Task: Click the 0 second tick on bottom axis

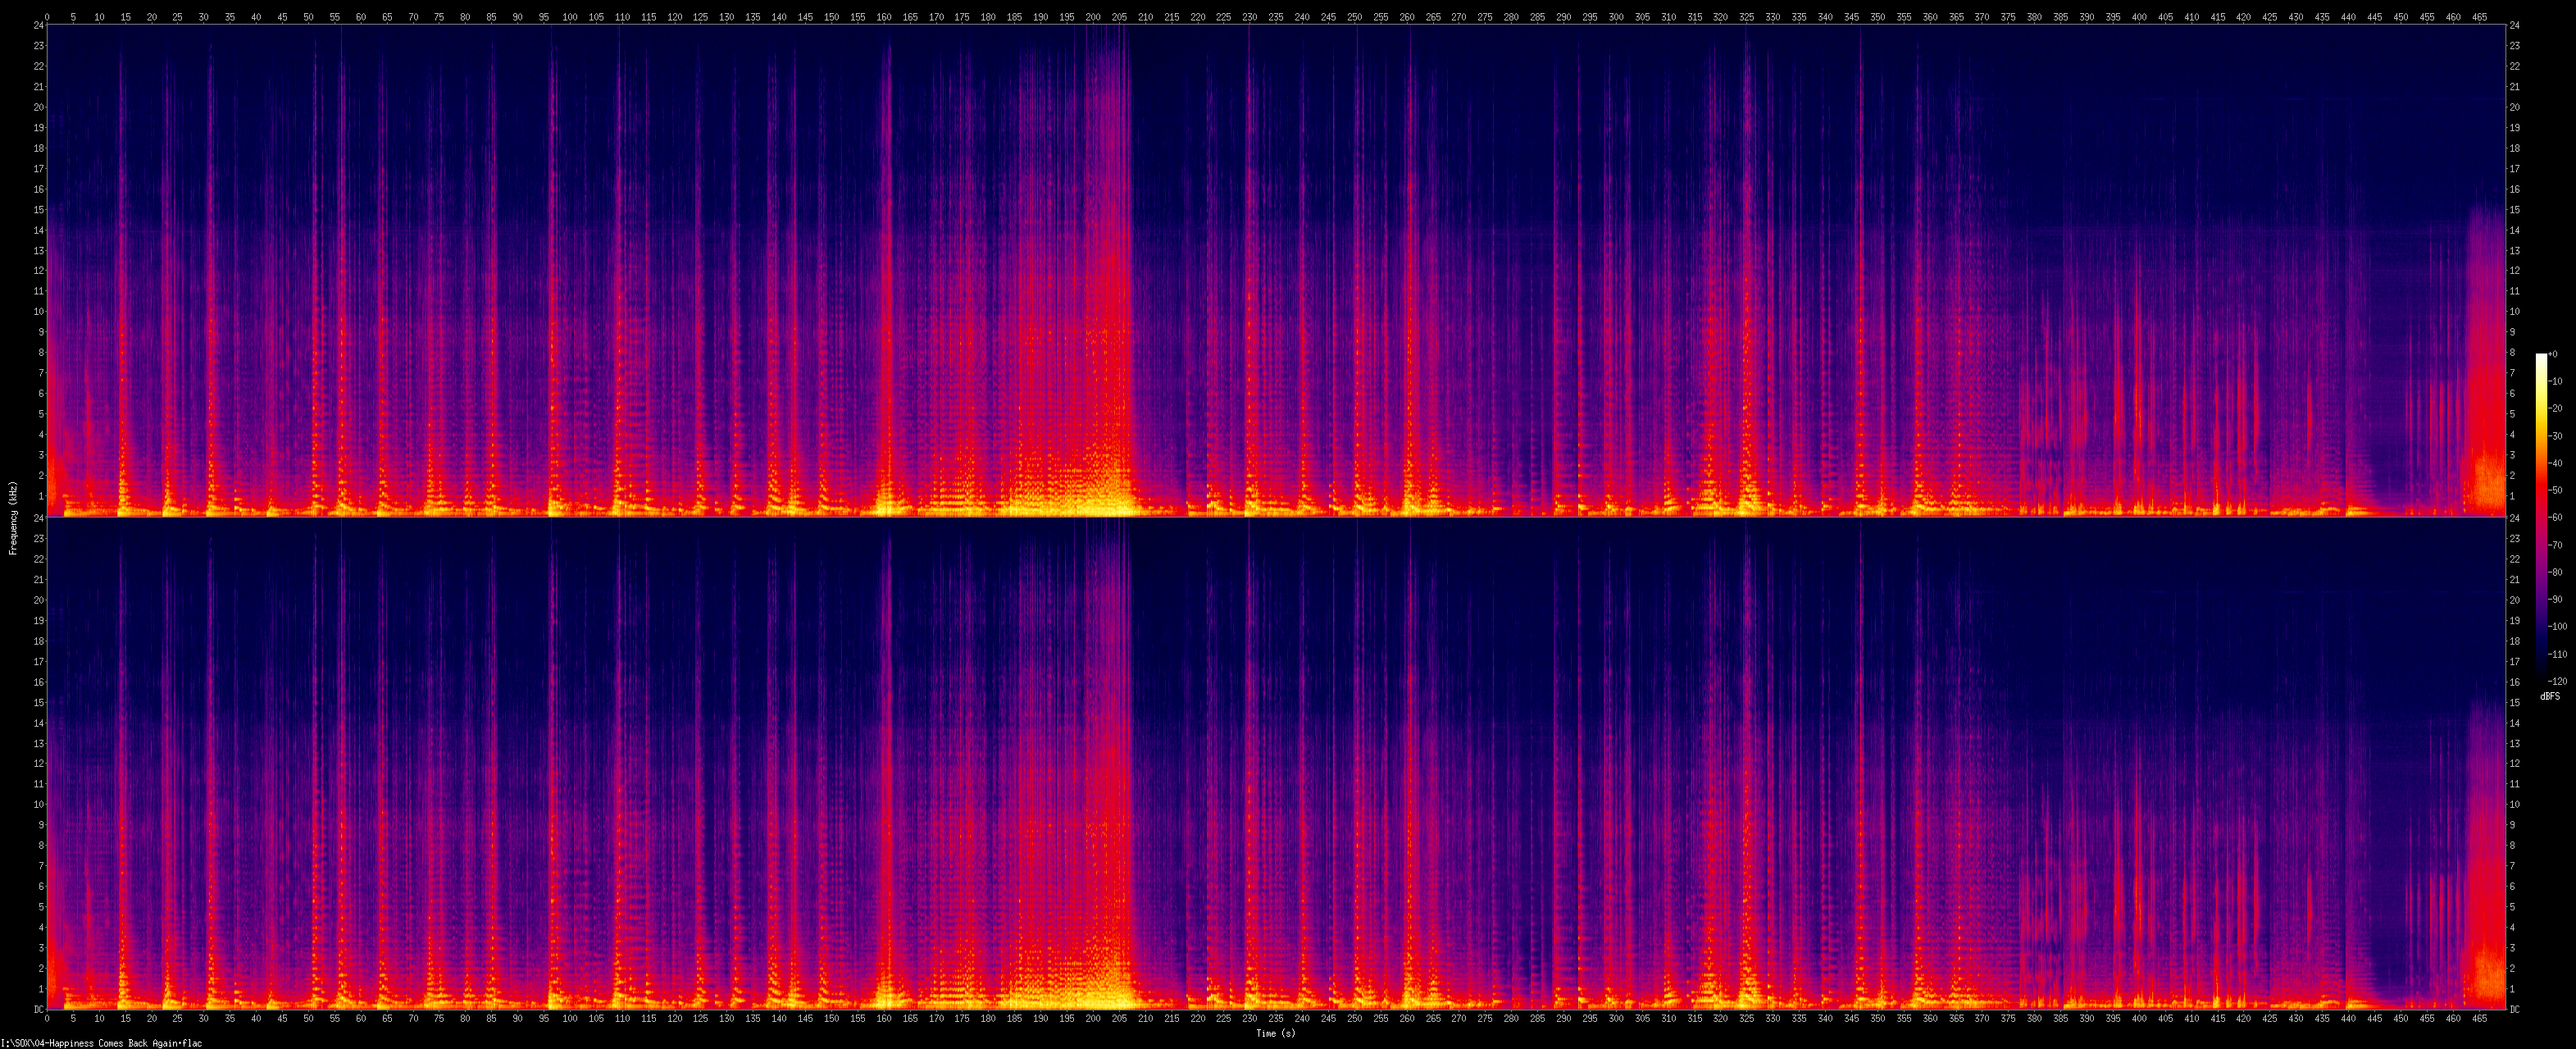Action: point(47,1019)
